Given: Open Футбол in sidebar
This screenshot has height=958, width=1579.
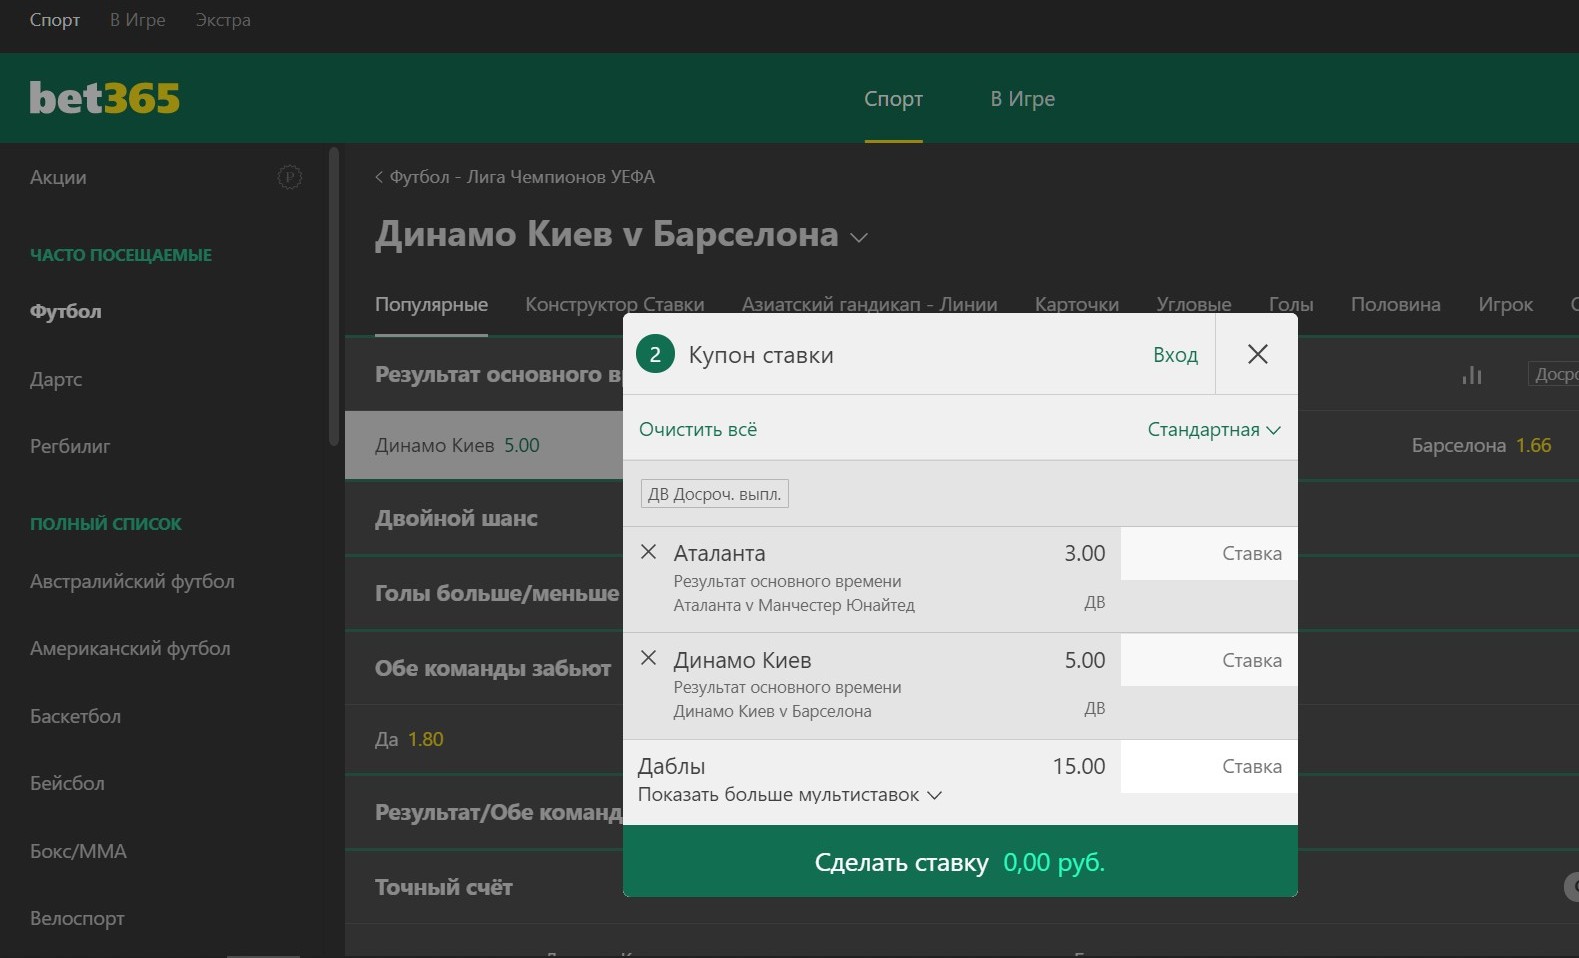Looking at the screenshot, I should (x=66, y=311).
